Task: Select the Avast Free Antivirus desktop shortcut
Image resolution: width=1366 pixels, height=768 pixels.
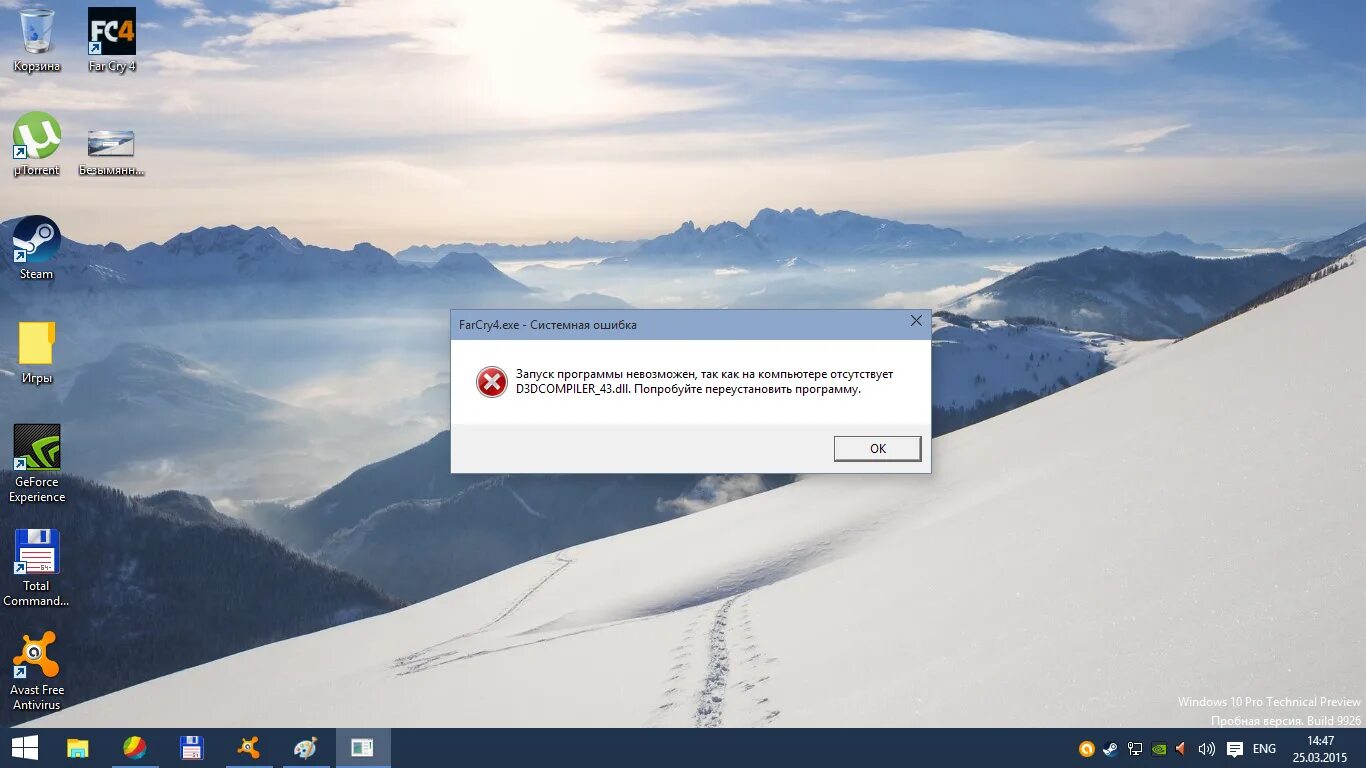Action: 37,671
